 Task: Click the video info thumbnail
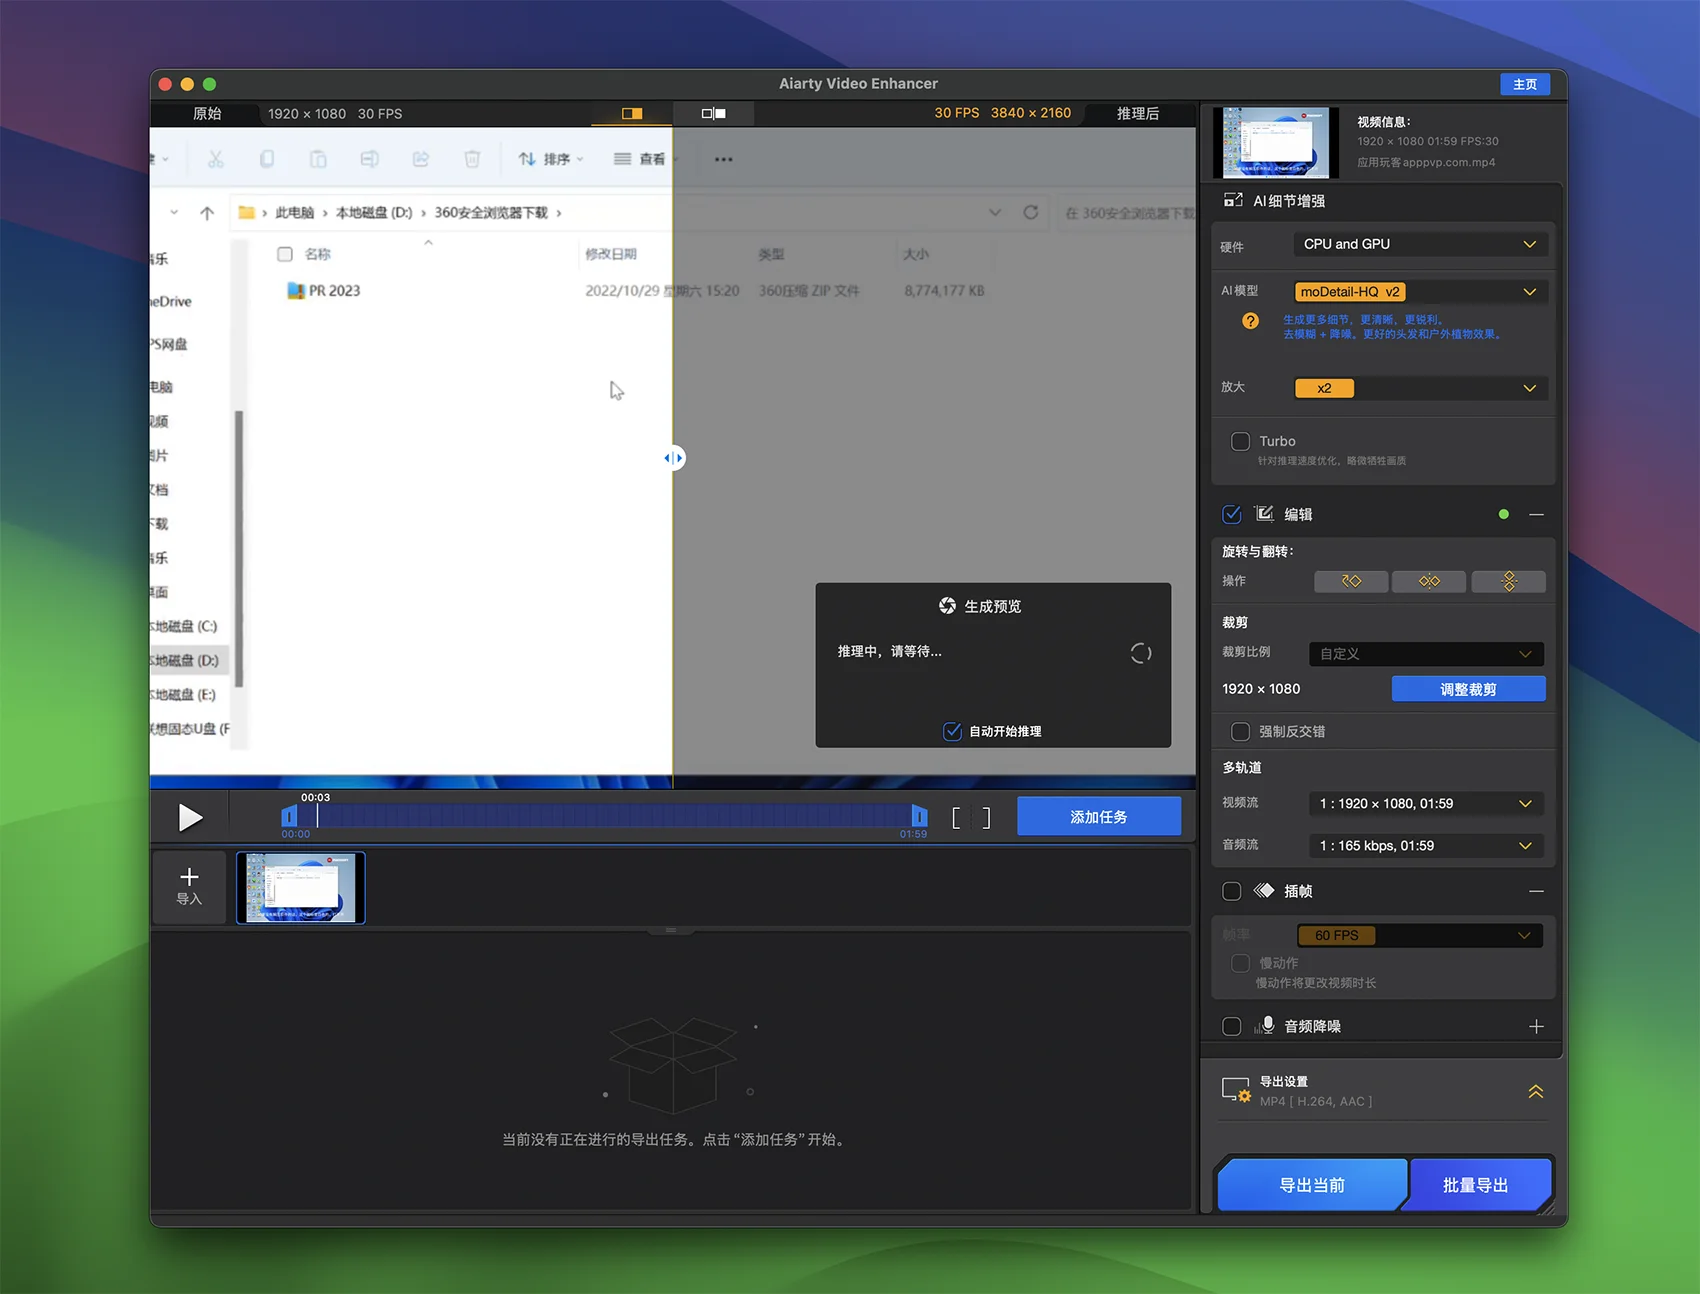[x=1276, y=142]
